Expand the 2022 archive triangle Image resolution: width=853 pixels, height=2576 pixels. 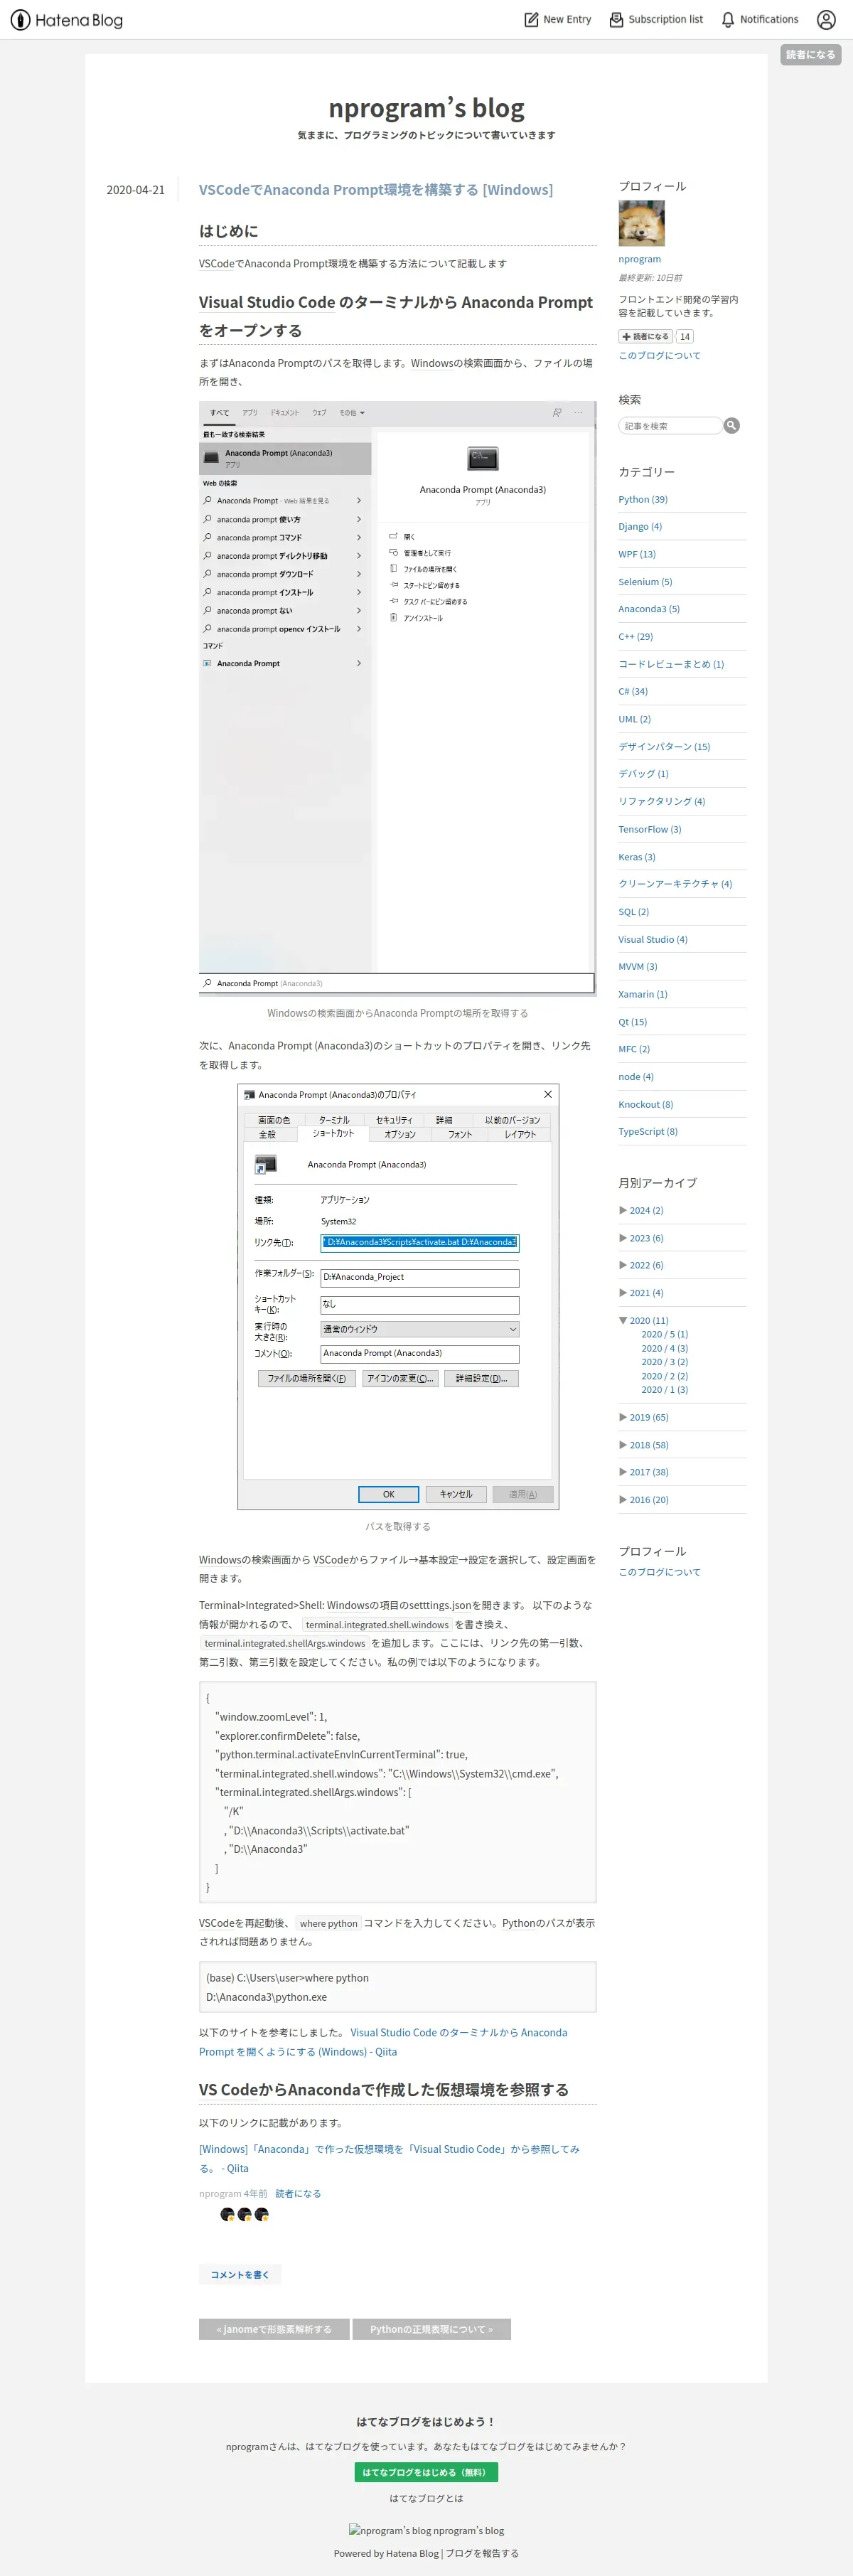click(623, 1265)
